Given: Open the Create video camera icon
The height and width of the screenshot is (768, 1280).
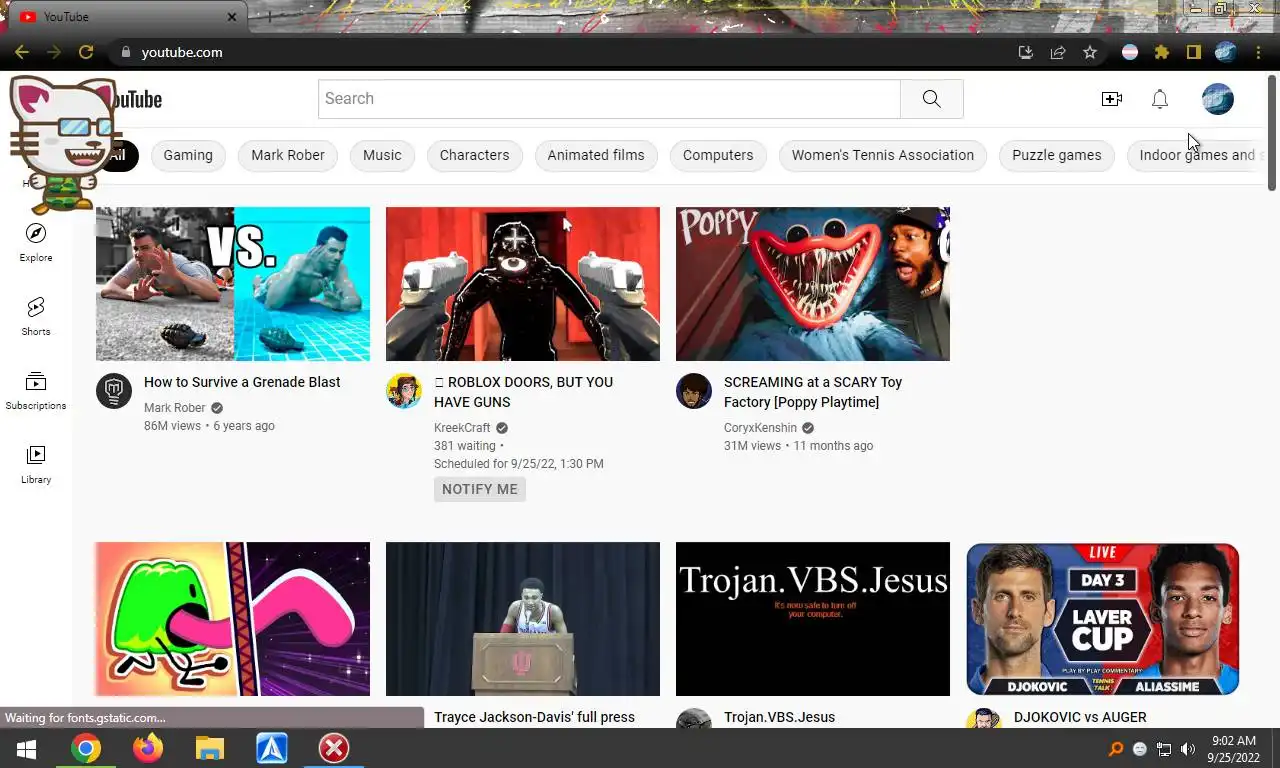Looking at the screenshot, I should (x=1112, y=99).
